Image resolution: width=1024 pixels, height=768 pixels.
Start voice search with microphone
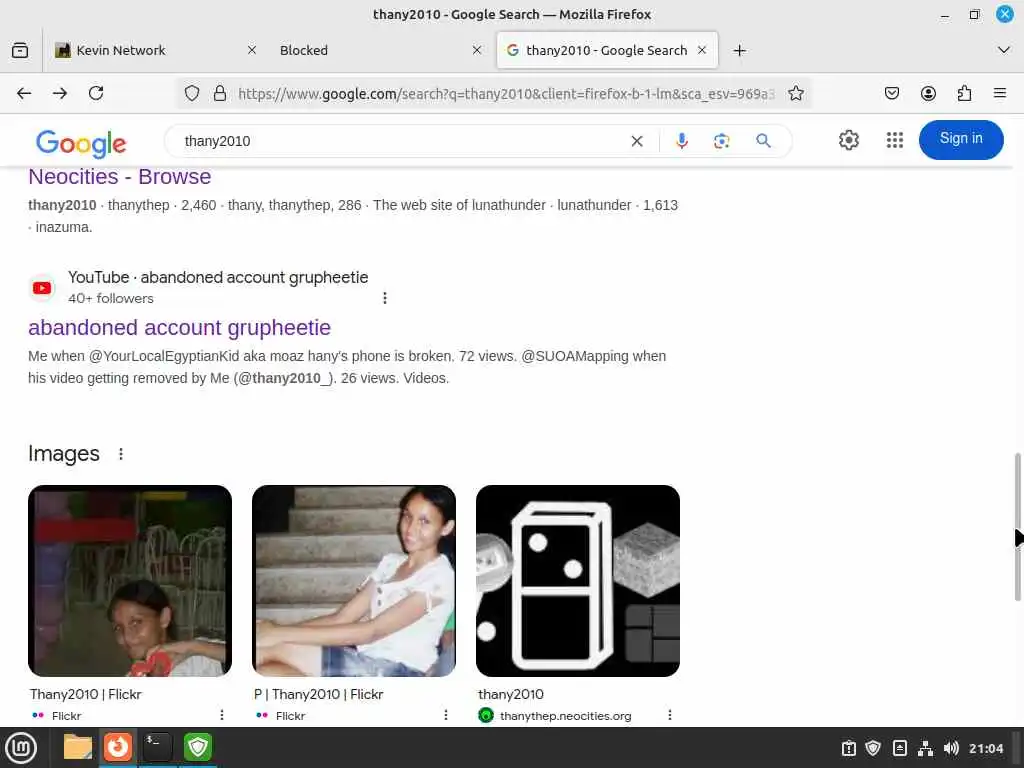tap(682, 141)
